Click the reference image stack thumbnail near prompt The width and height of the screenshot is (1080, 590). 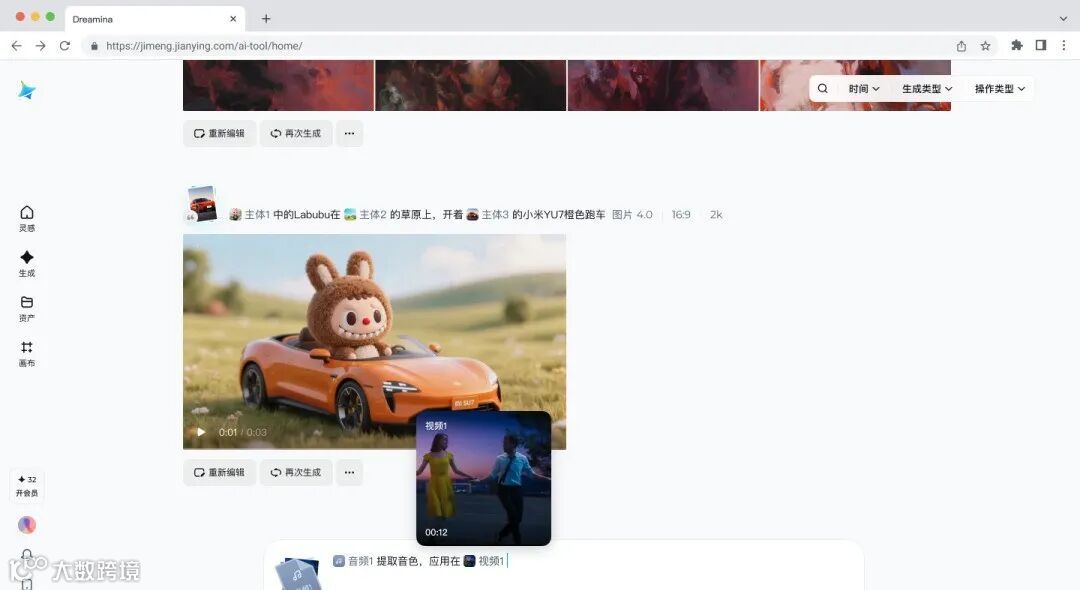pyautogui.click(x=202, y=204)
